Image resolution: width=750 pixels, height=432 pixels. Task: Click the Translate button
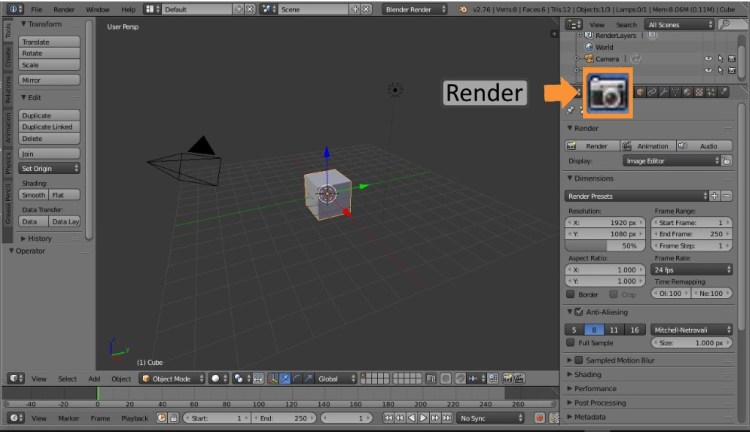pos(49,42)
